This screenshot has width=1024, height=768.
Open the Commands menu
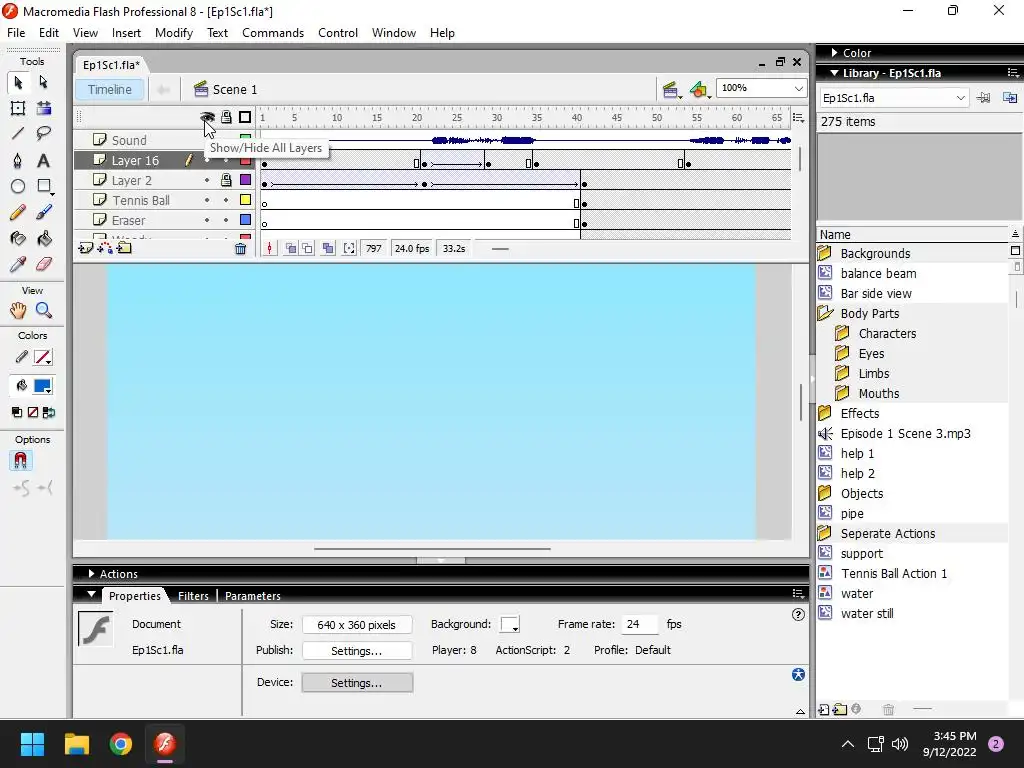tap(273, 33)
